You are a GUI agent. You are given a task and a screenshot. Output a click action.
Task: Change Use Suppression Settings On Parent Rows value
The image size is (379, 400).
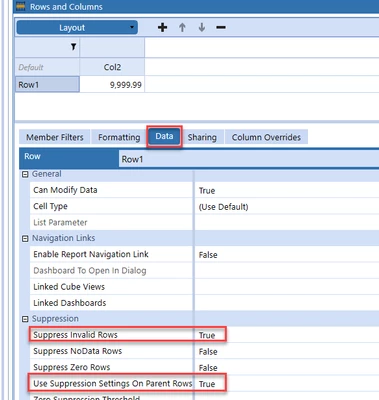(x=287, y=384)
